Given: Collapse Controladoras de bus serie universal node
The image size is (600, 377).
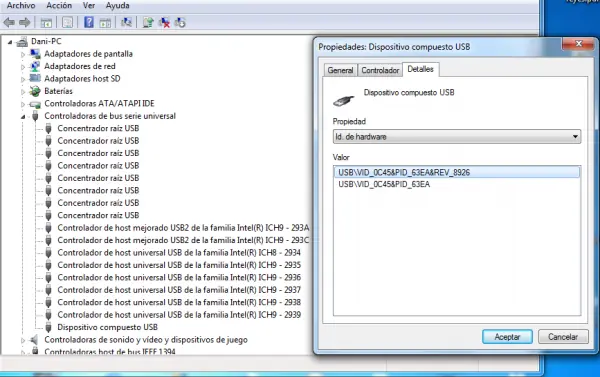Looking at the screenshot, I should tap(23, 116).
